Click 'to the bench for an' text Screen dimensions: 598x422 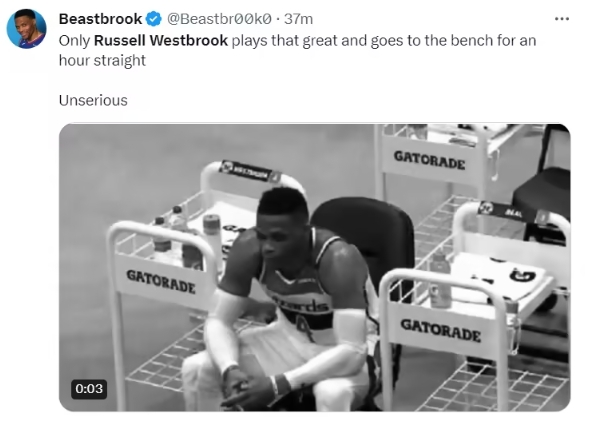[x=471, y=40]
